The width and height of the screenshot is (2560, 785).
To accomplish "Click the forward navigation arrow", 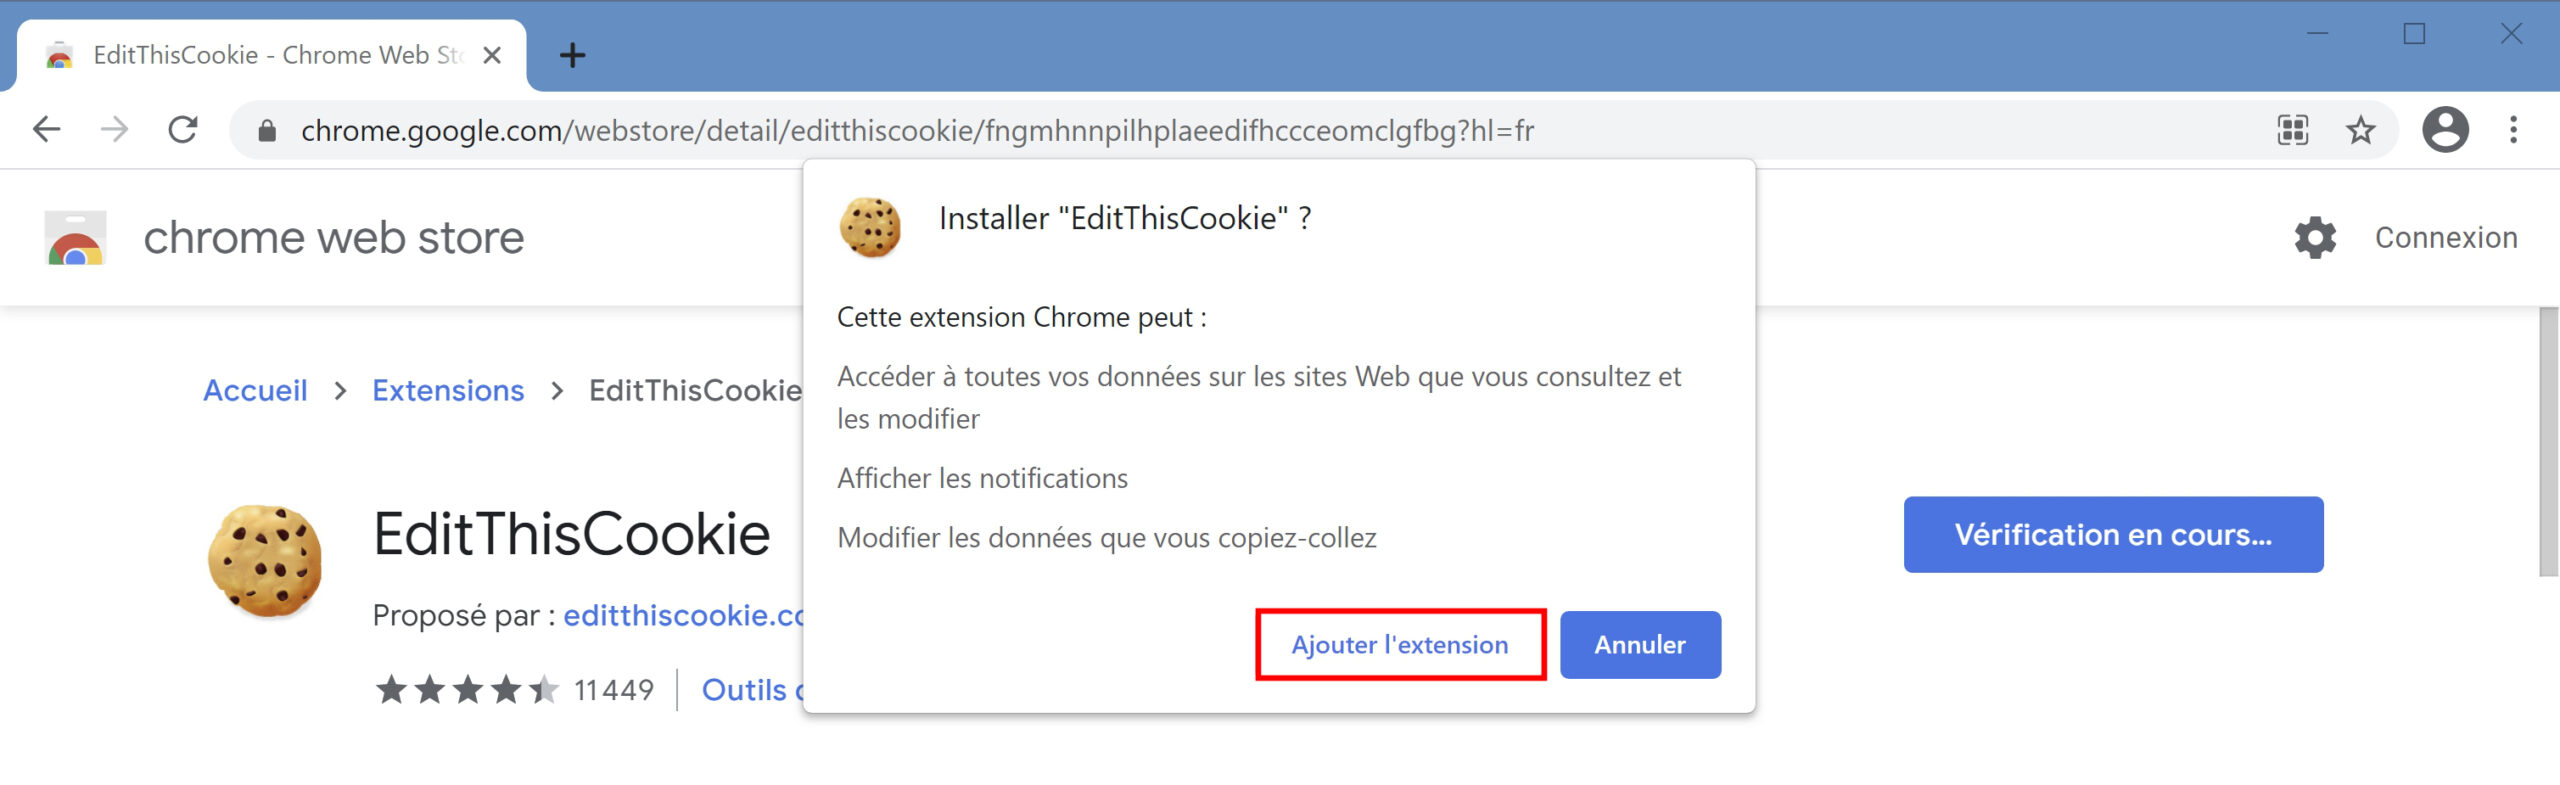I will click(x=115, y=130).
